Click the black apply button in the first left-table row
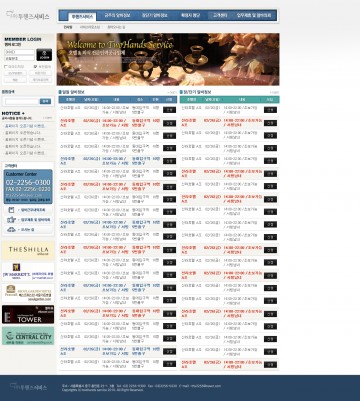 tap(169, 110)
